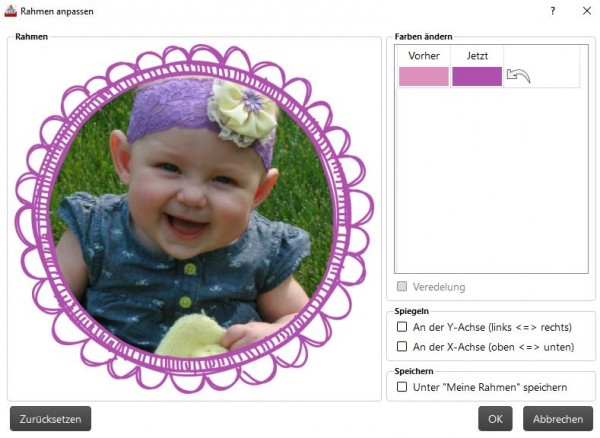Viewport: 600px width, 438px height.
Task: Click the purple scalloped frame border
Action: pos(194,52)
